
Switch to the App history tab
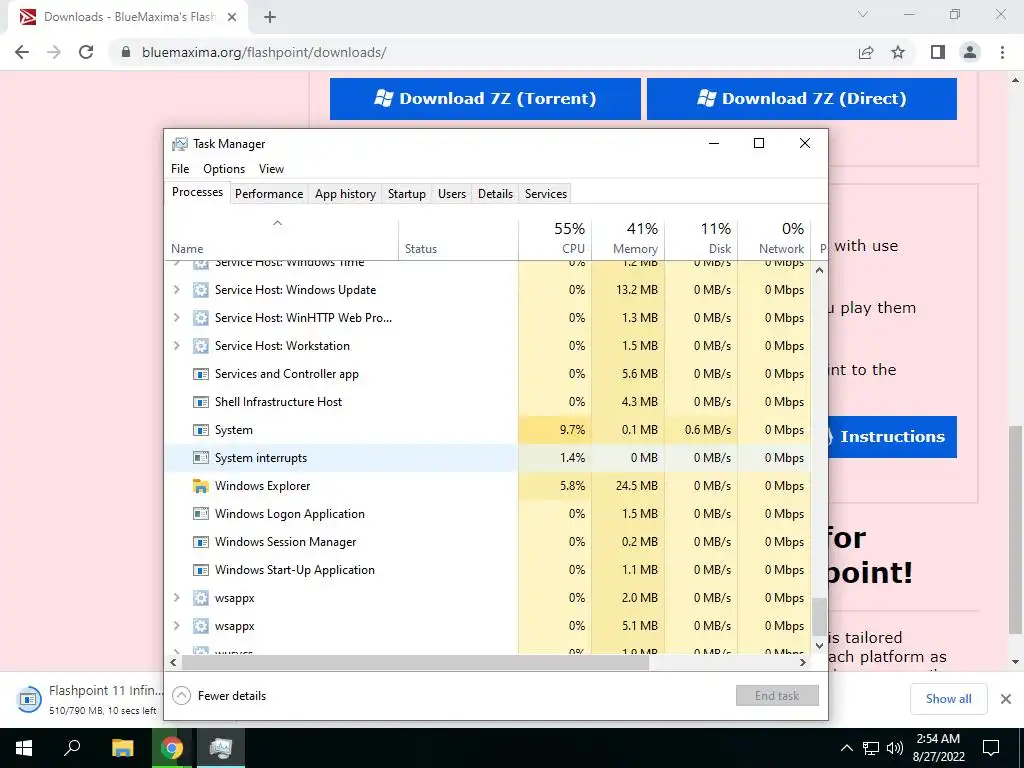[x=345, y=194]
